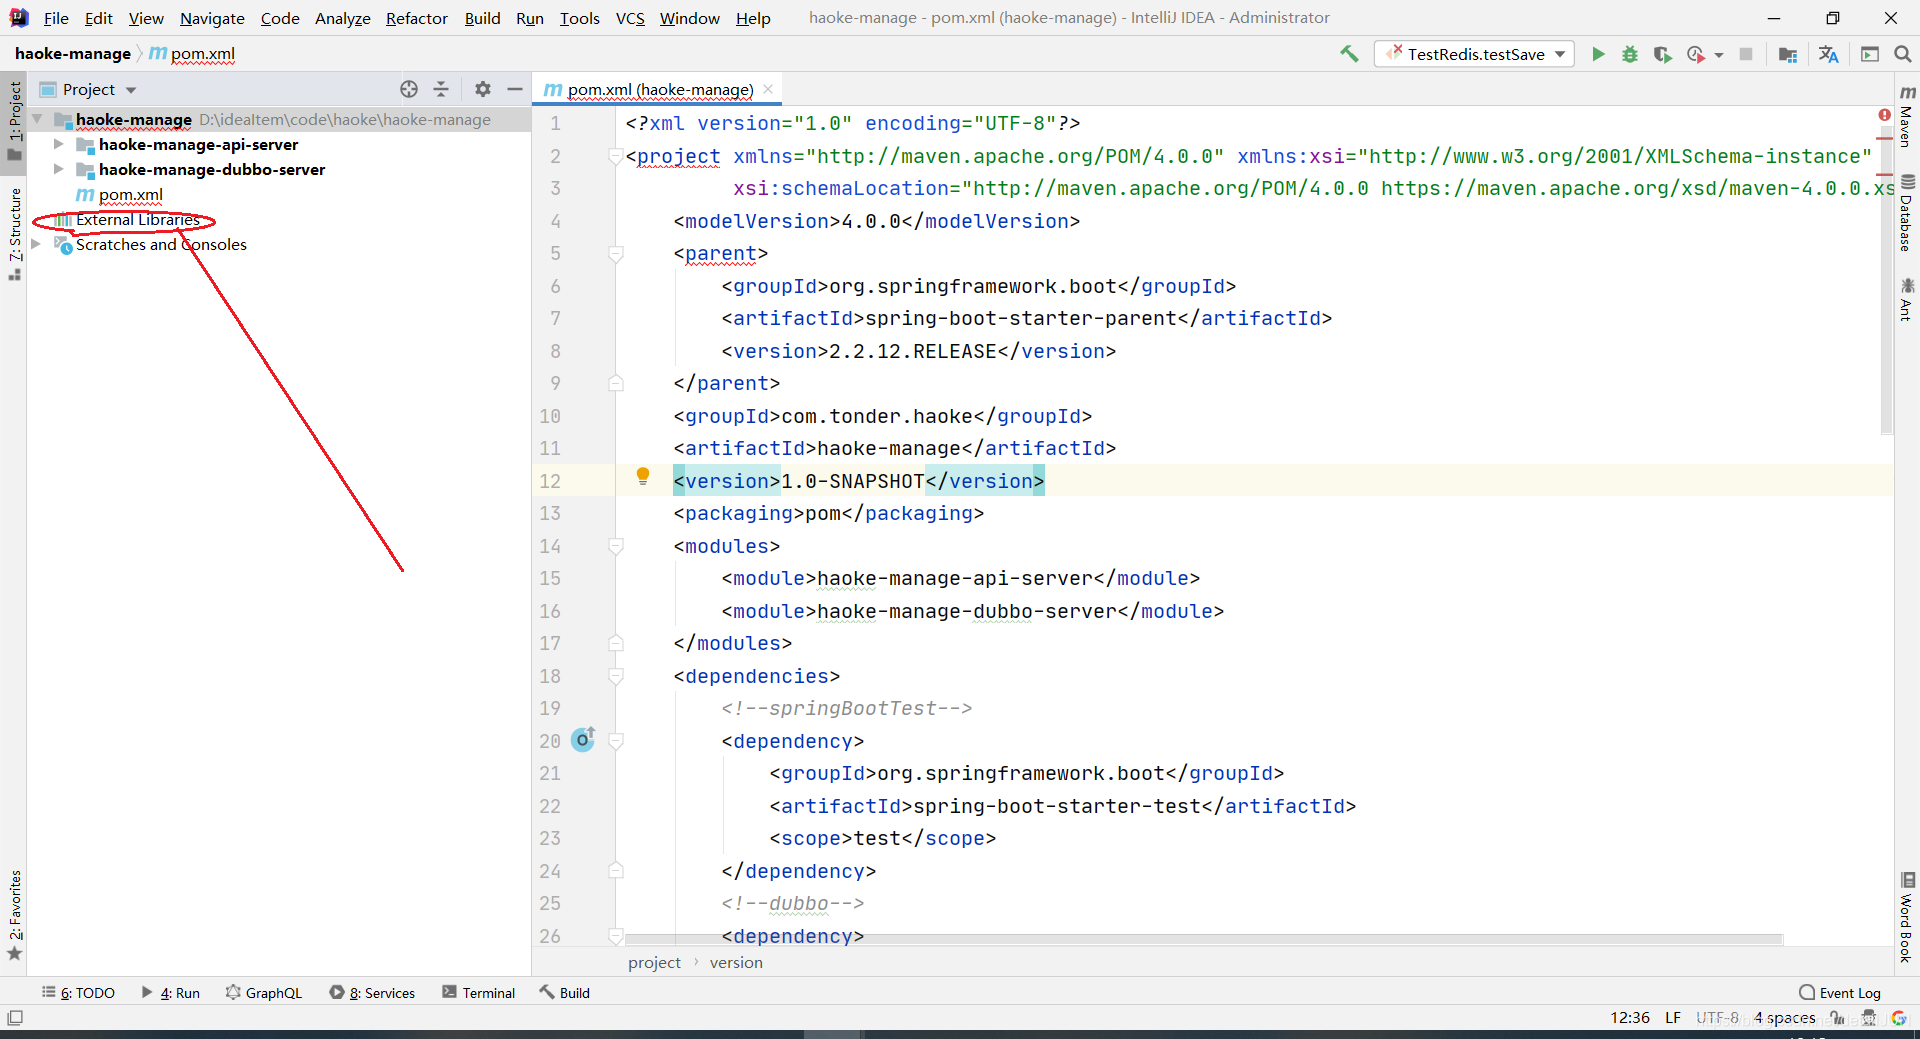Open the 8: Services tool window
The height and width of the screenshot is (1039, 1920).
tap(372, 993)
